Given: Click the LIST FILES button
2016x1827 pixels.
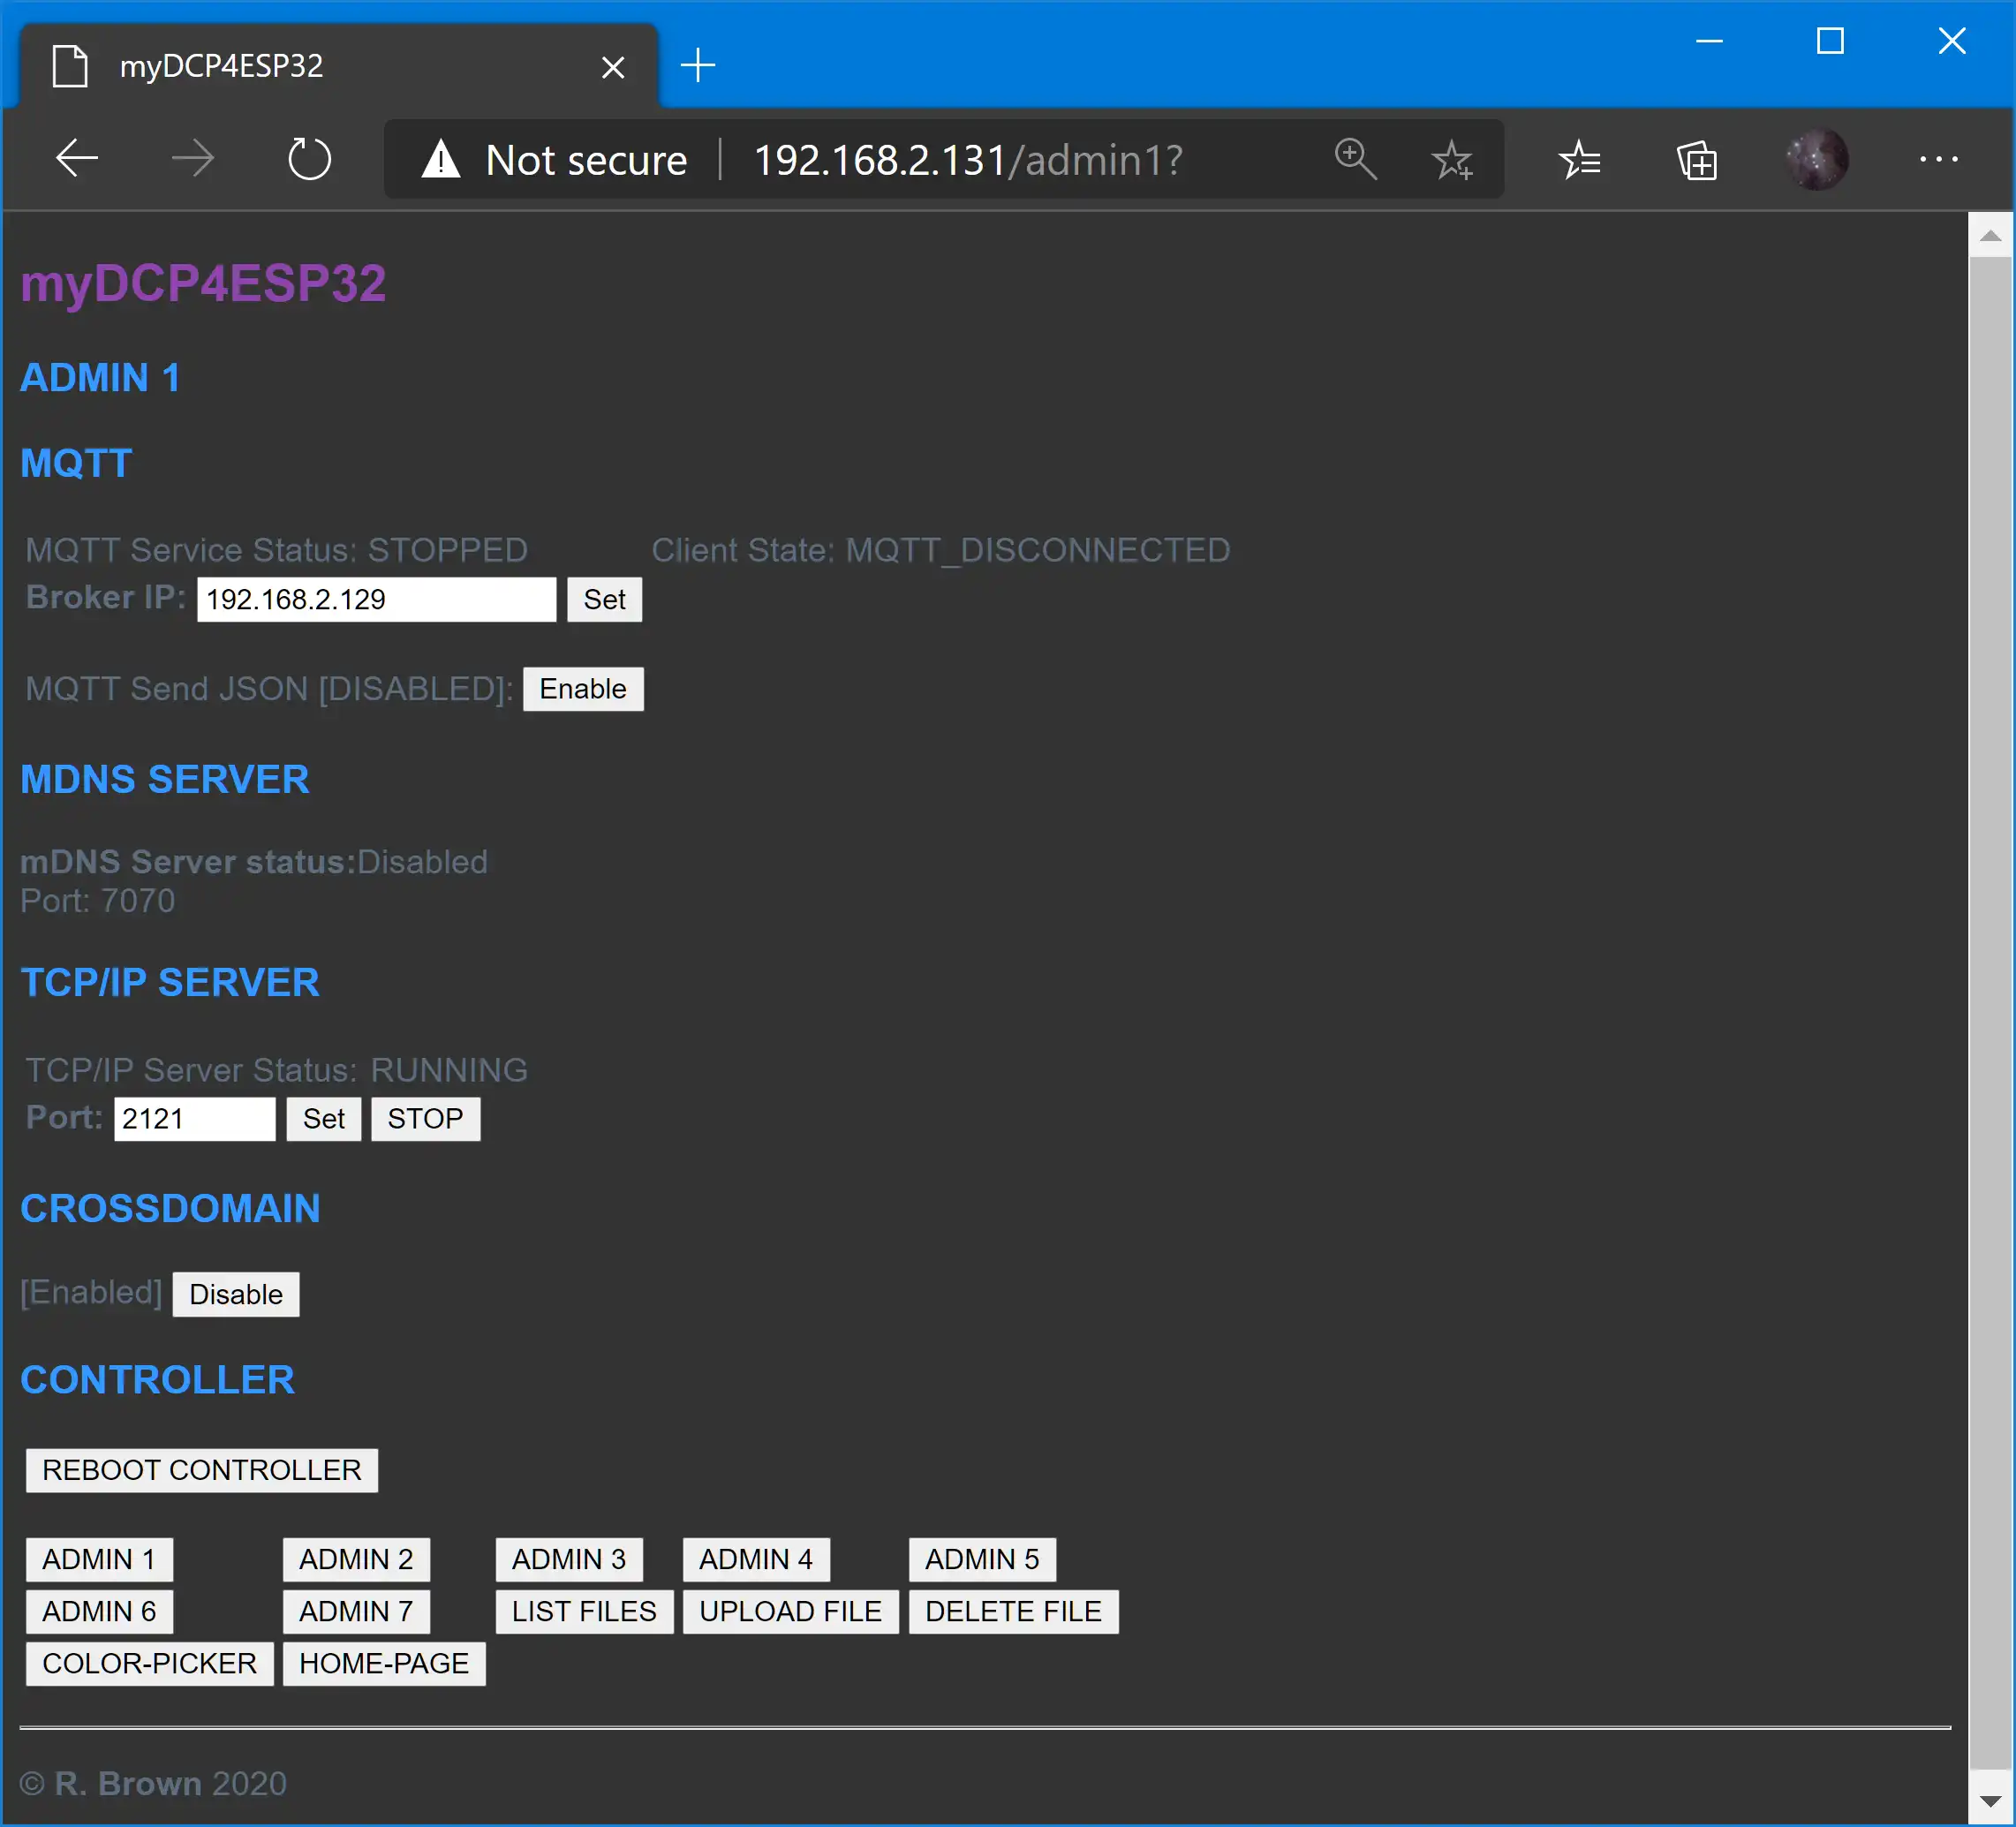Looking at the screenshot, I should [581, 1611].
